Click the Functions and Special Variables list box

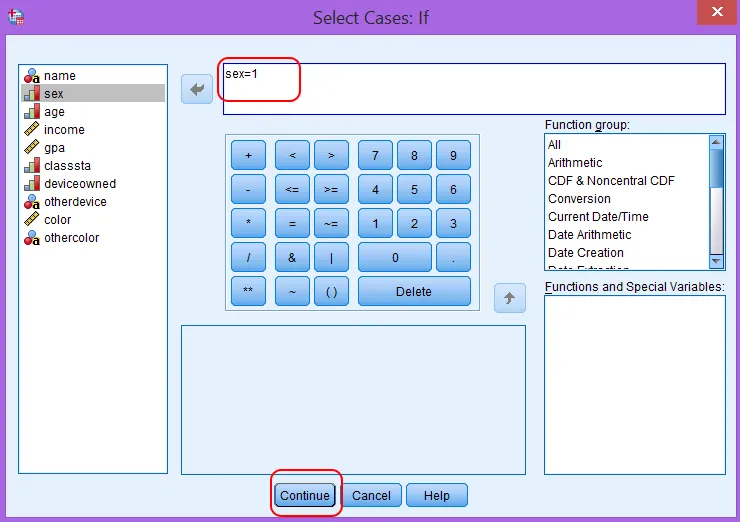tap(635, 385)
